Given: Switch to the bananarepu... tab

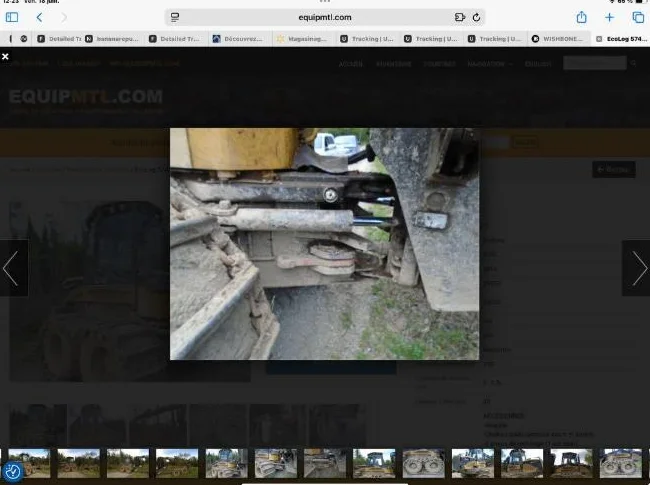Looking at the screenshot, I should click(x=112, y=39).
